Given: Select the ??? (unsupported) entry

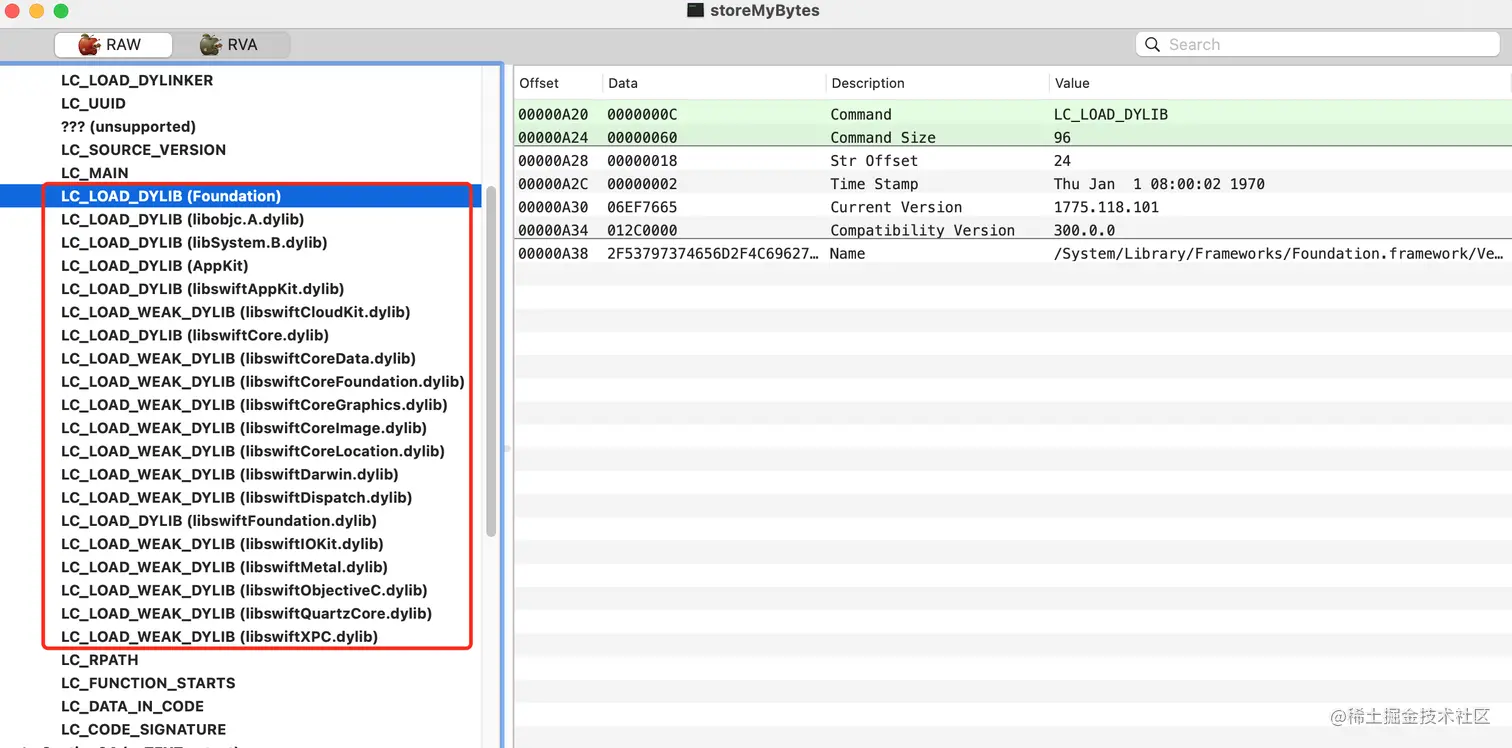Looking at the screenshot, I should point(128,127).
